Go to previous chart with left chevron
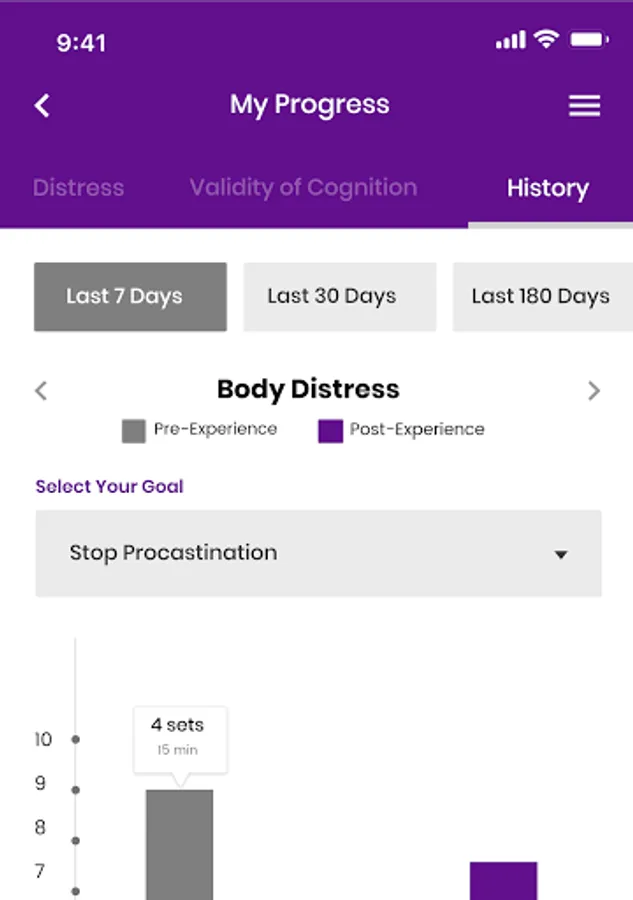The height and width of the screenshot is (900, 633). pyautogui.click(x=41, y=390)
